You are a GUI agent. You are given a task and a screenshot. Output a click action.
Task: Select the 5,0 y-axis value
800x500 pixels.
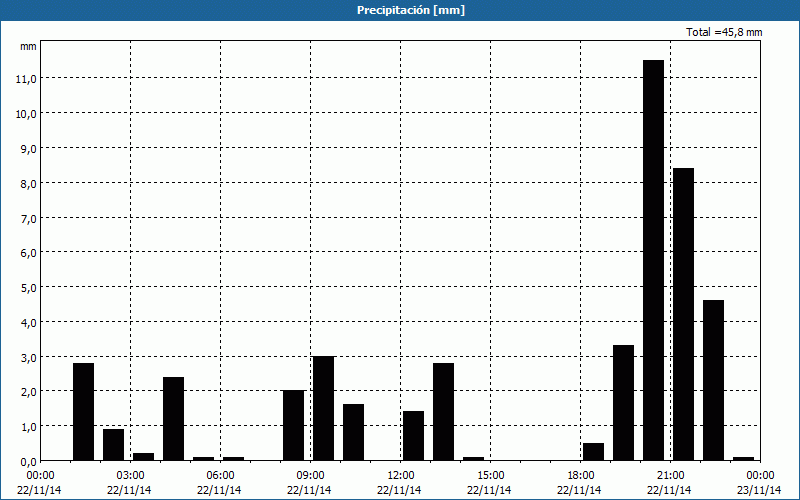pos(28,288)
